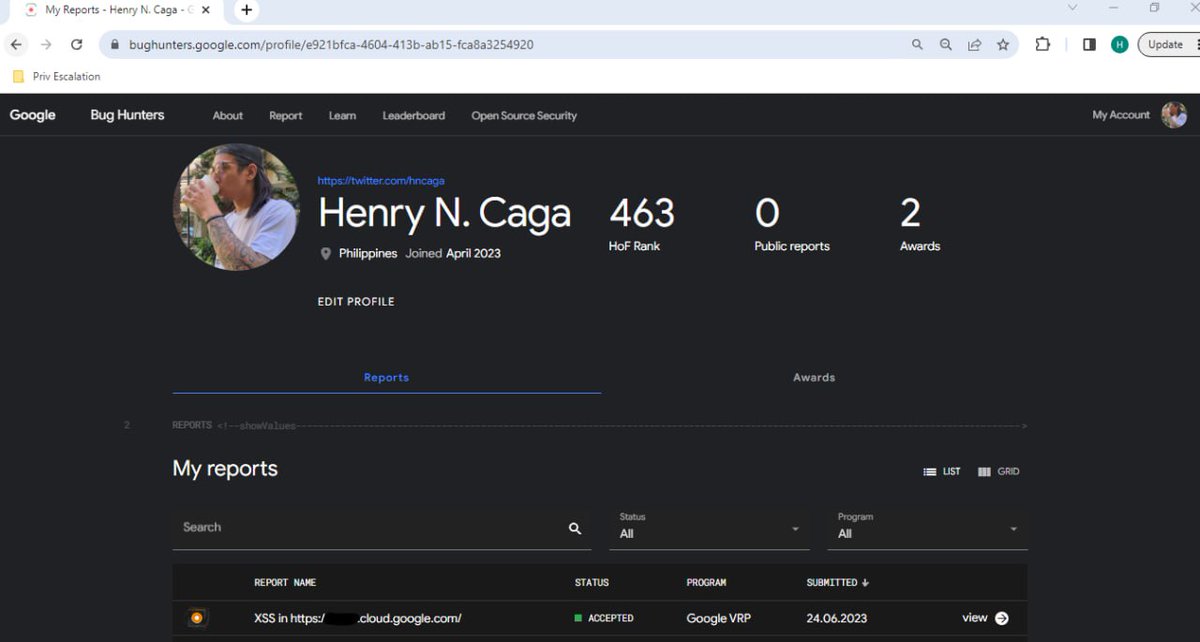
Task: Click the search magnifier in address bar
Action: tap(917, 45)
